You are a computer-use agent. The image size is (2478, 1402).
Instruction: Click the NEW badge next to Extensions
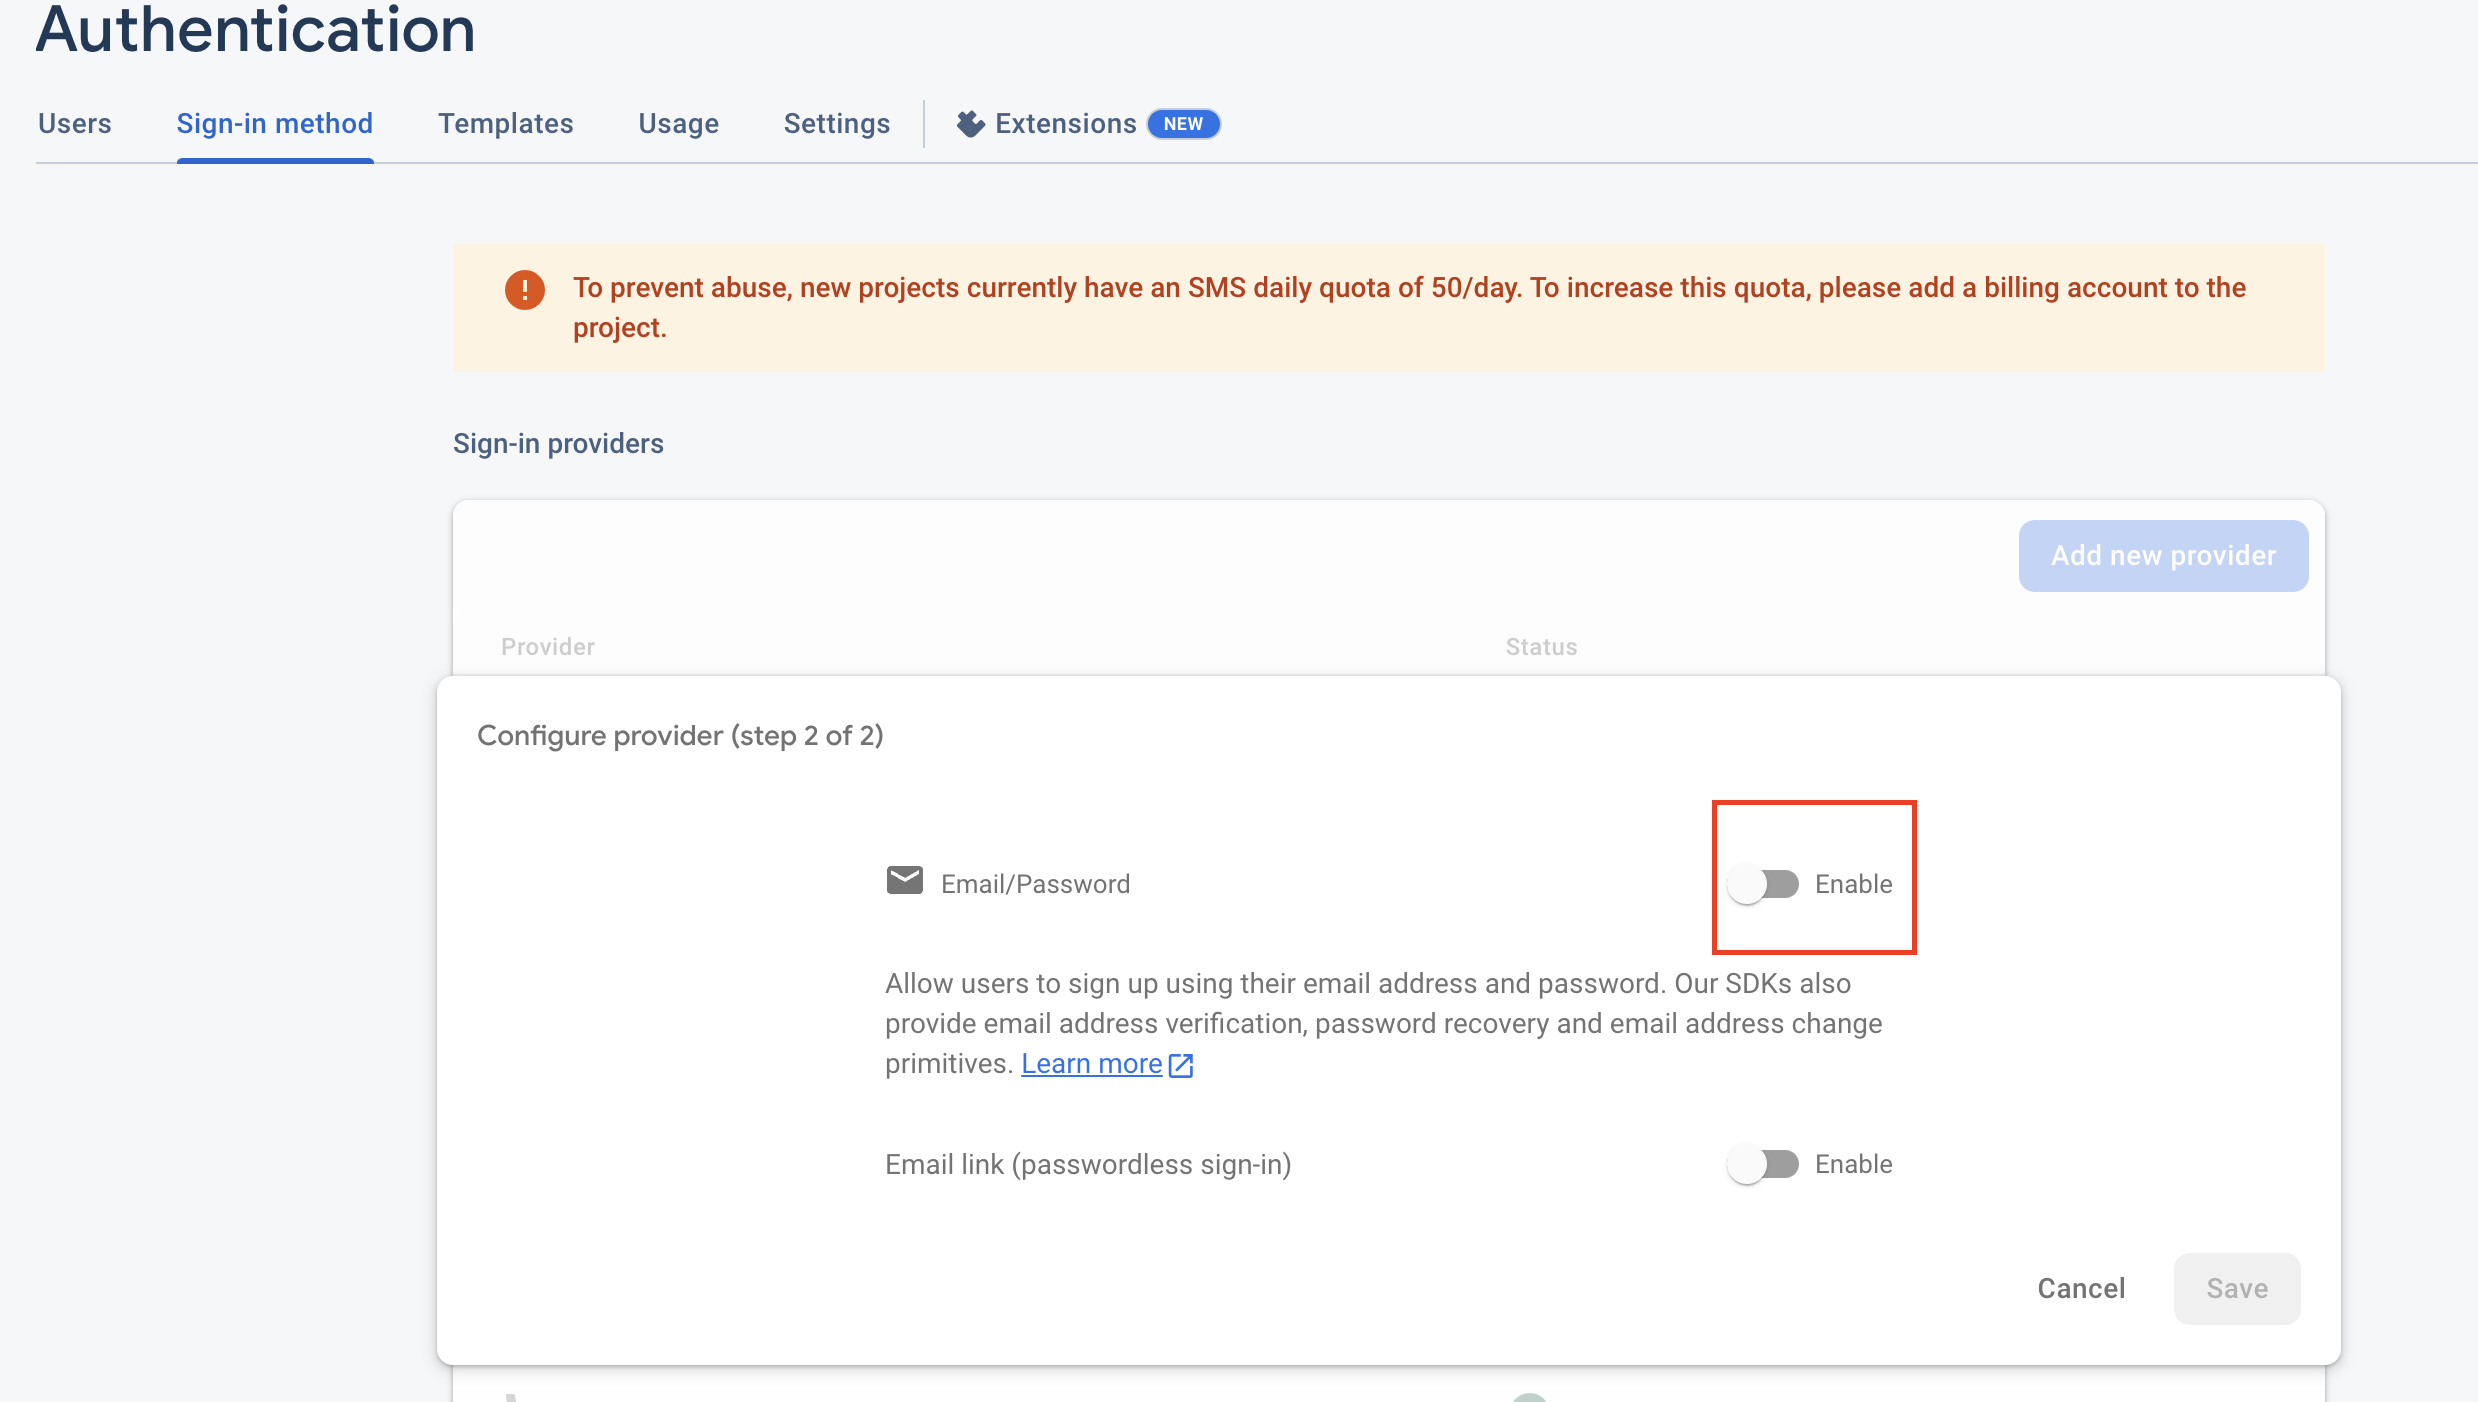pos(1183,124)
